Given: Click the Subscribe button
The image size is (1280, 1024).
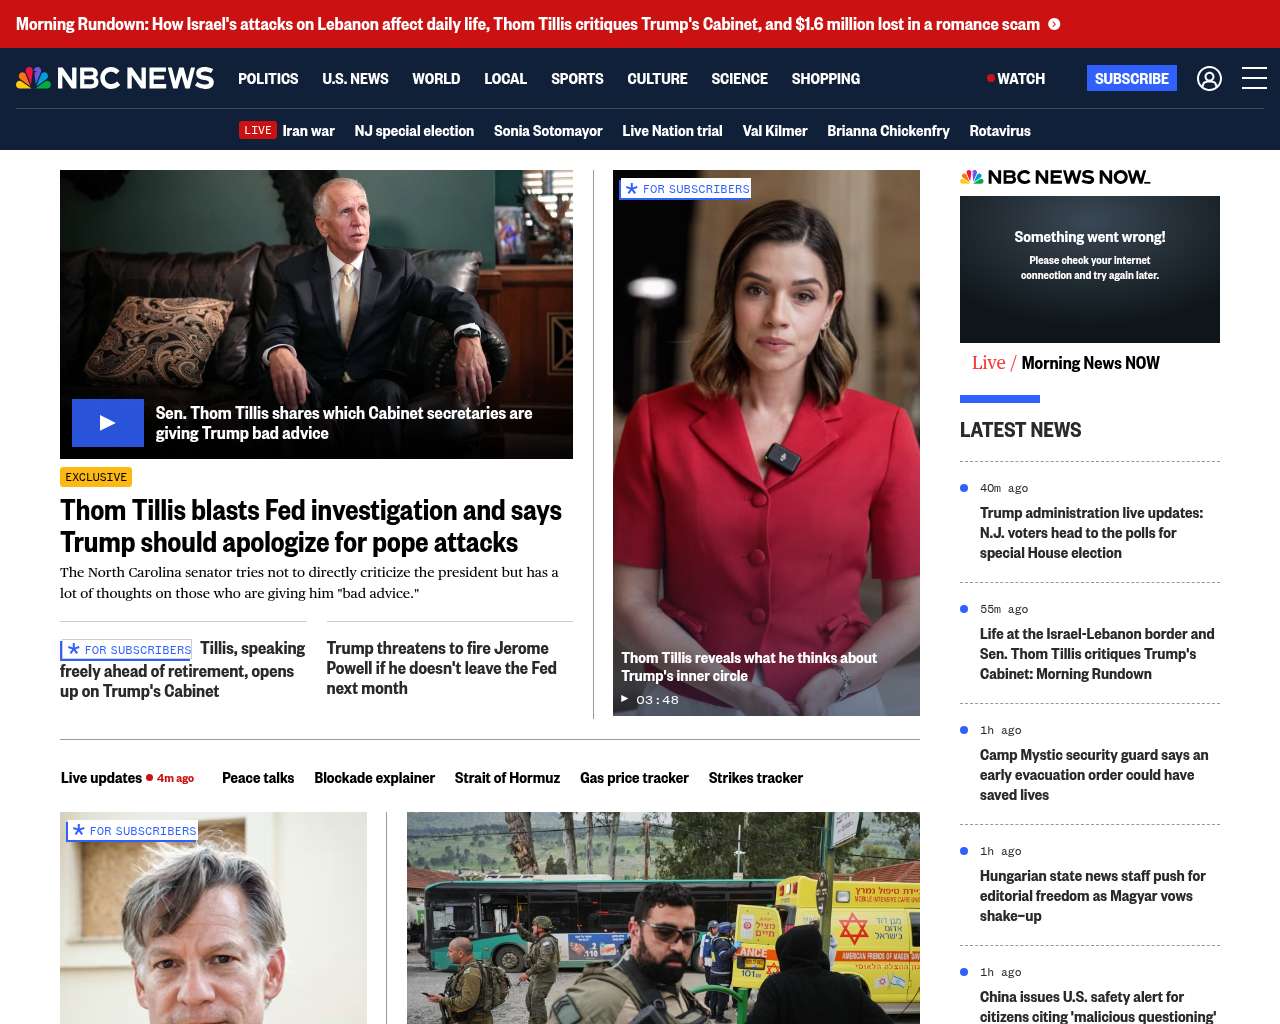Looking at the screenshot, I should click(1131, 78).
